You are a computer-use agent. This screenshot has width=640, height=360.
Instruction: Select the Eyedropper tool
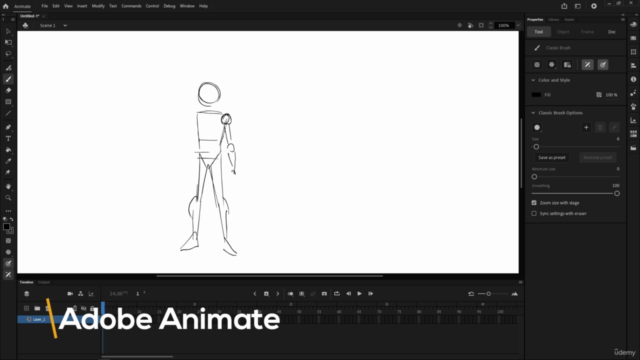click(8, 161)
